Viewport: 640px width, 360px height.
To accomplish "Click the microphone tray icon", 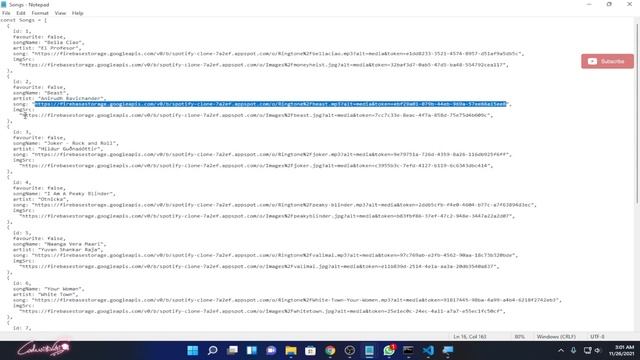I will (x=573, y=350).
